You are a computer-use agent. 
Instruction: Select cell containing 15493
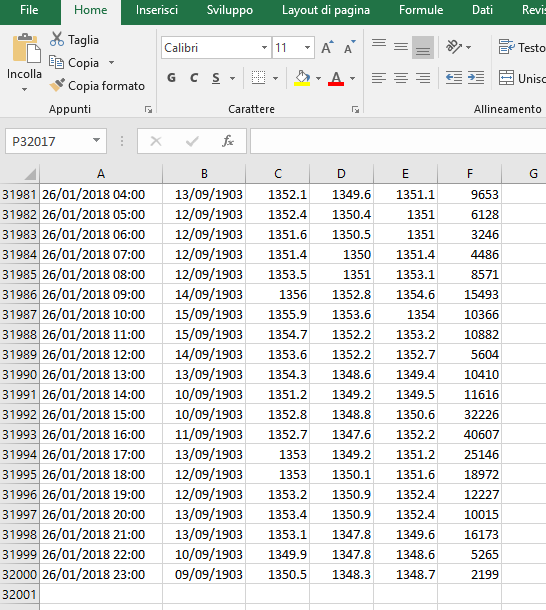470,294
